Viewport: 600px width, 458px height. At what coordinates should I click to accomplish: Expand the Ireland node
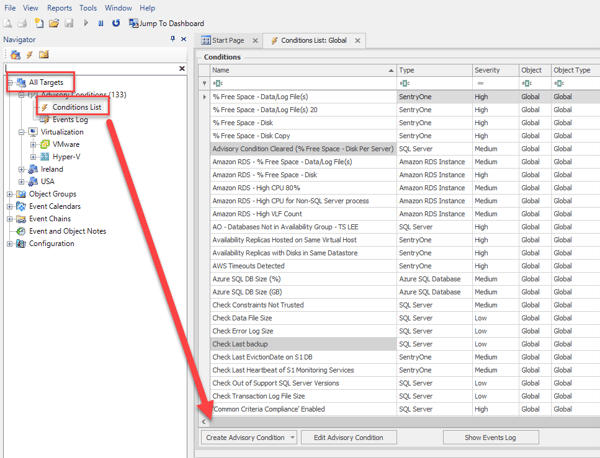point(21,169)
